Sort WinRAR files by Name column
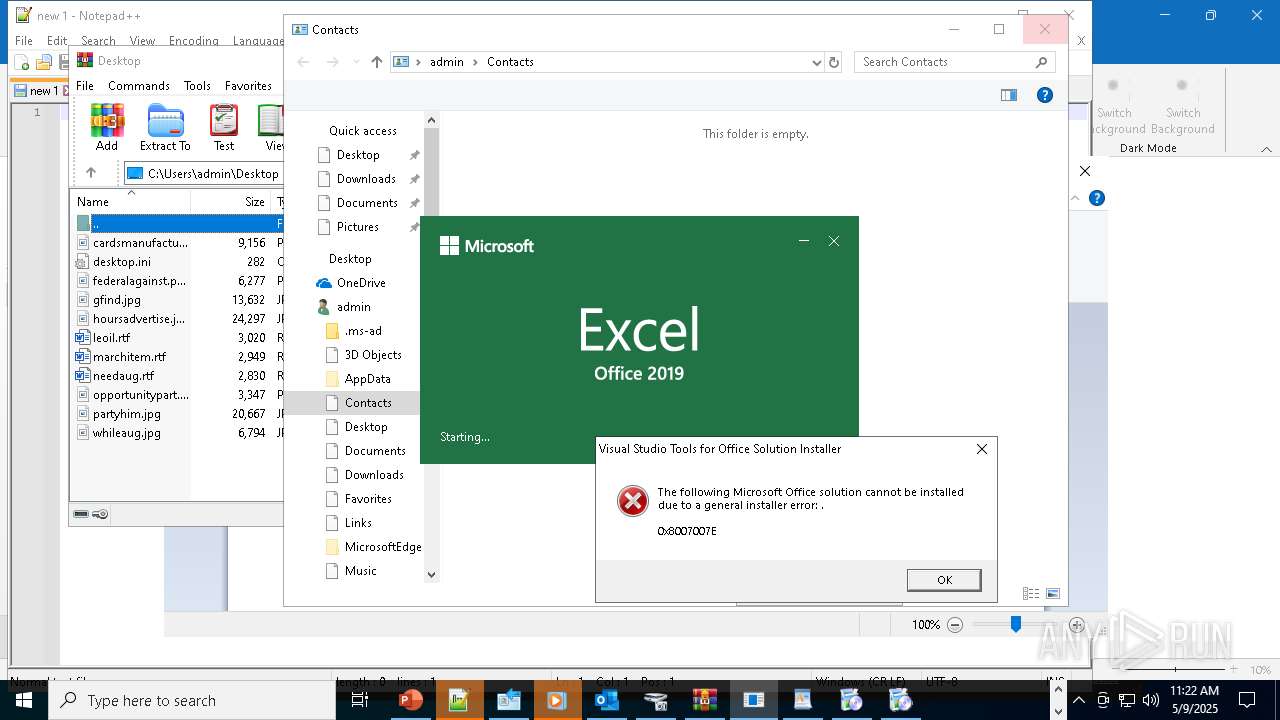Screen dimensions: 1280x720 130,201
